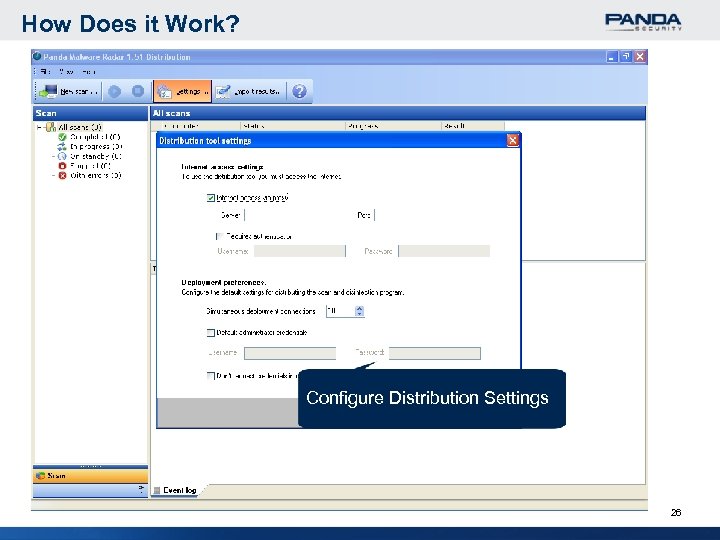Close the Distribution tool settings dialog

(x=512, y=140)
